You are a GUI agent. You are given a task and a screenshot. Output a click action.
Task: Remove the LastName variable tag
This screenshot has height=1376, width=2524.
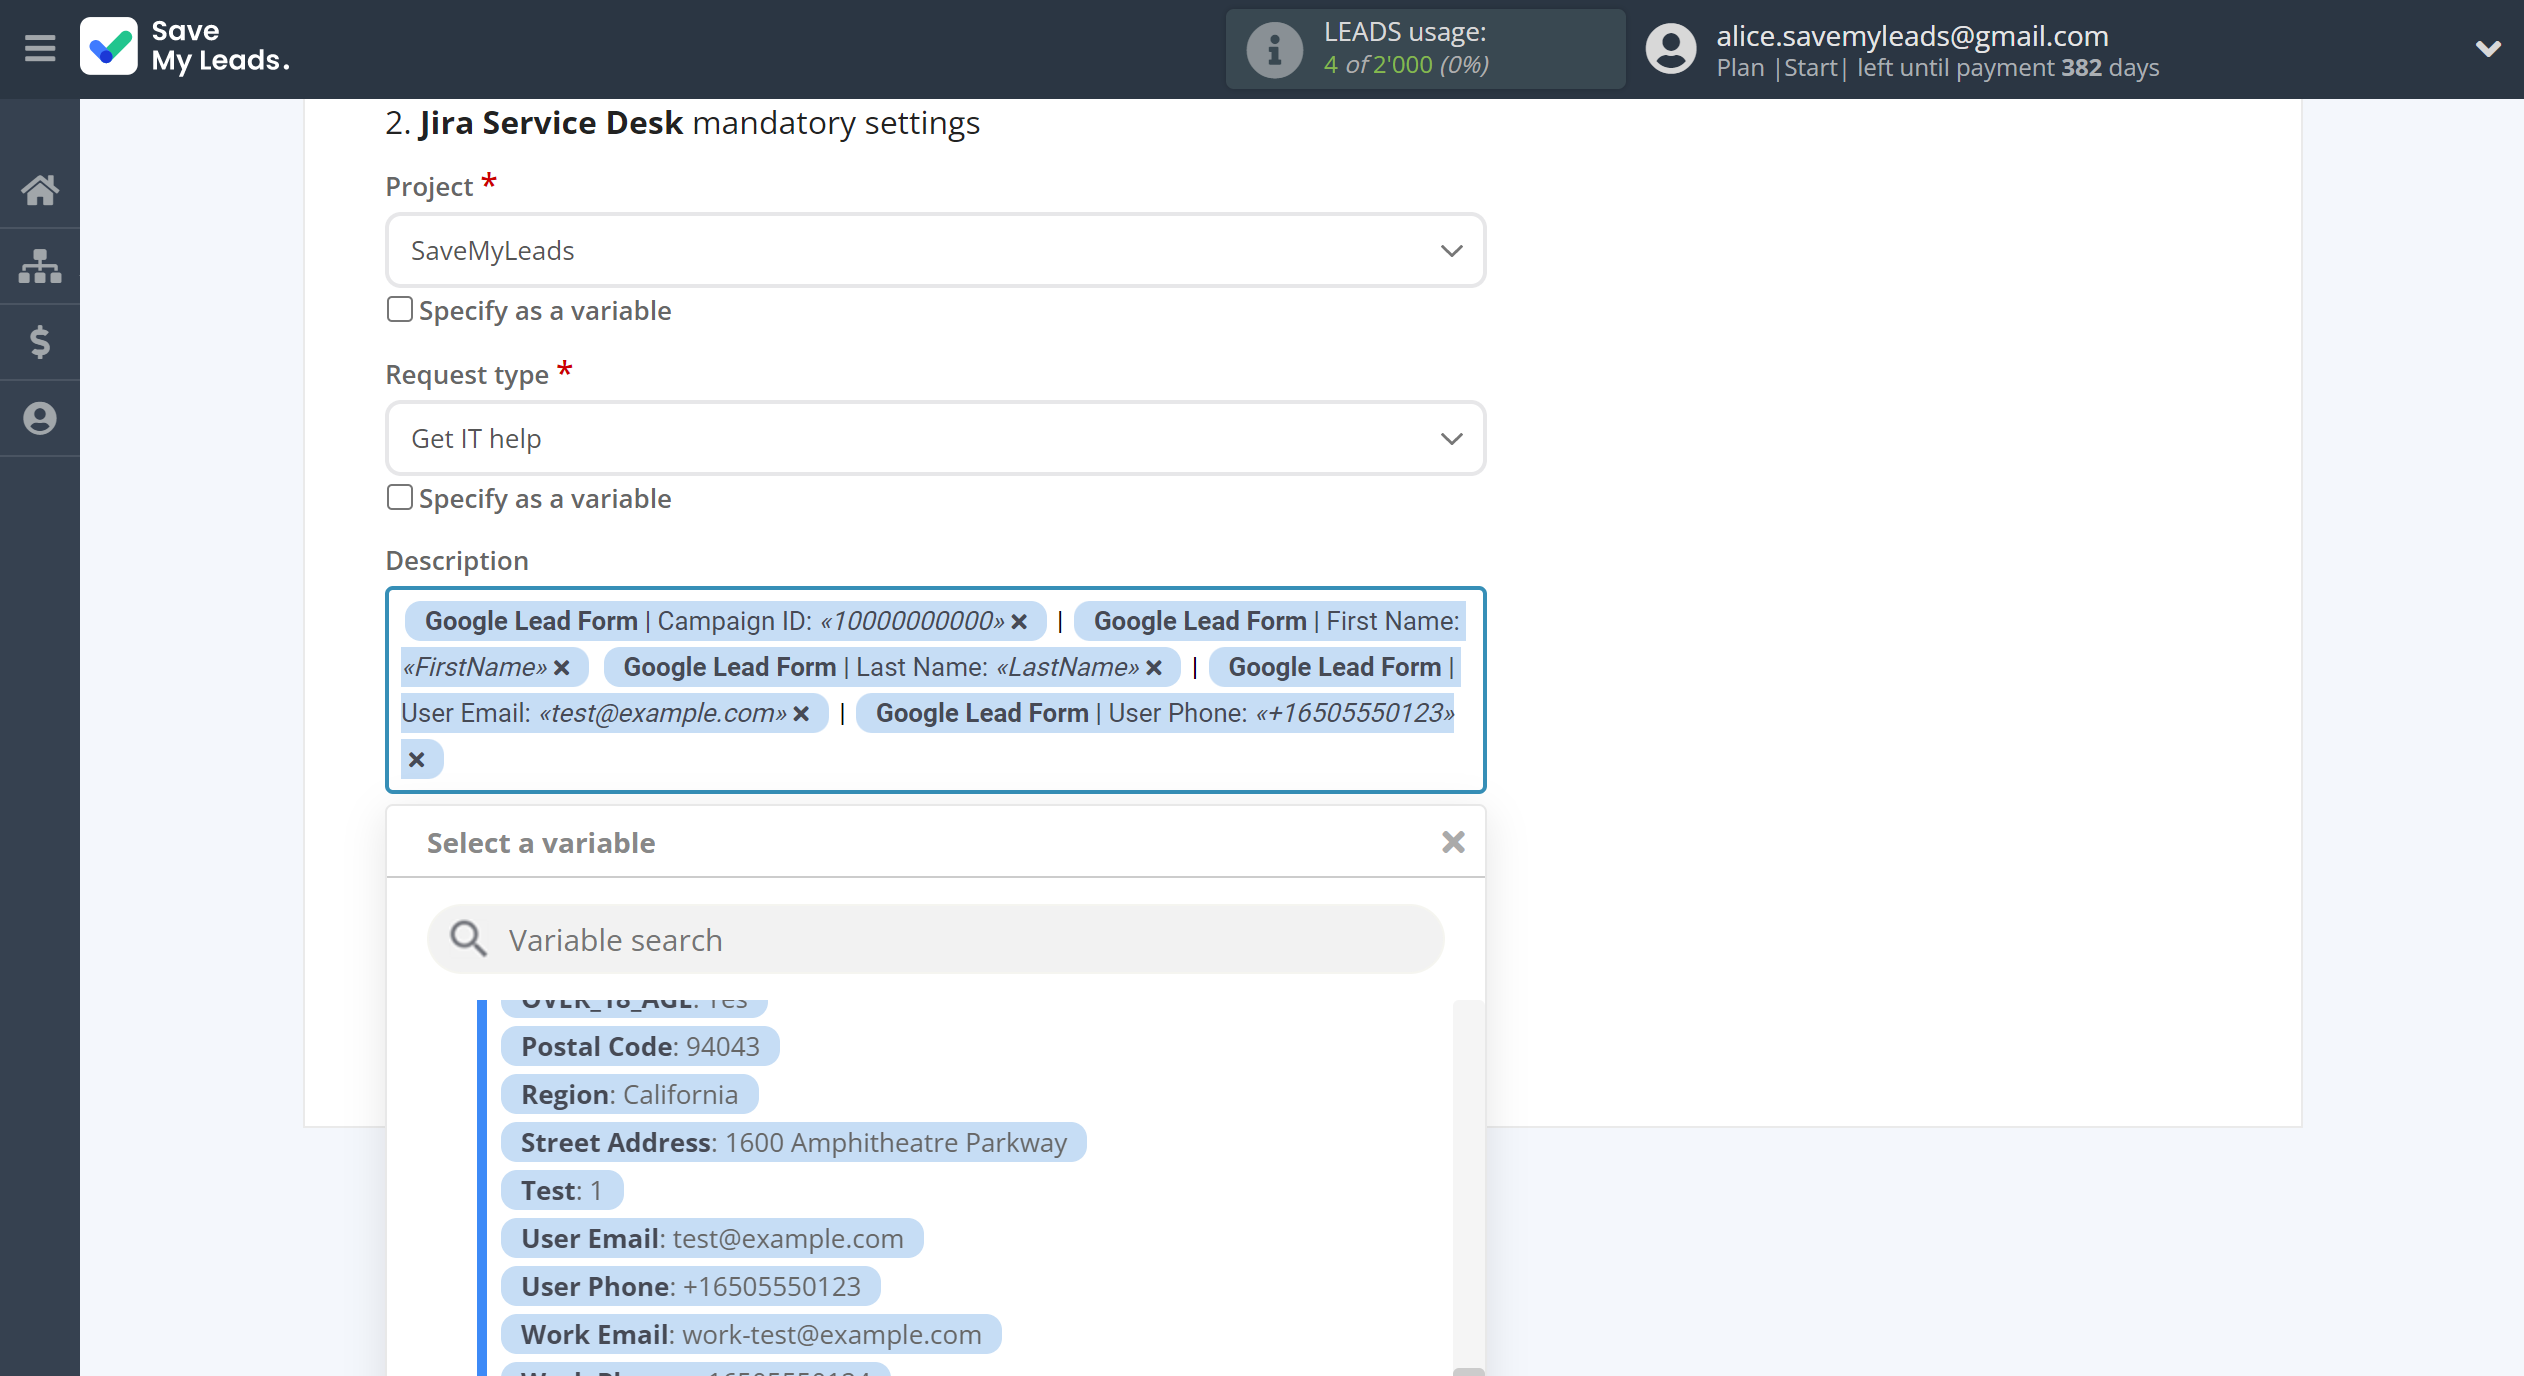coord(1154,668)
